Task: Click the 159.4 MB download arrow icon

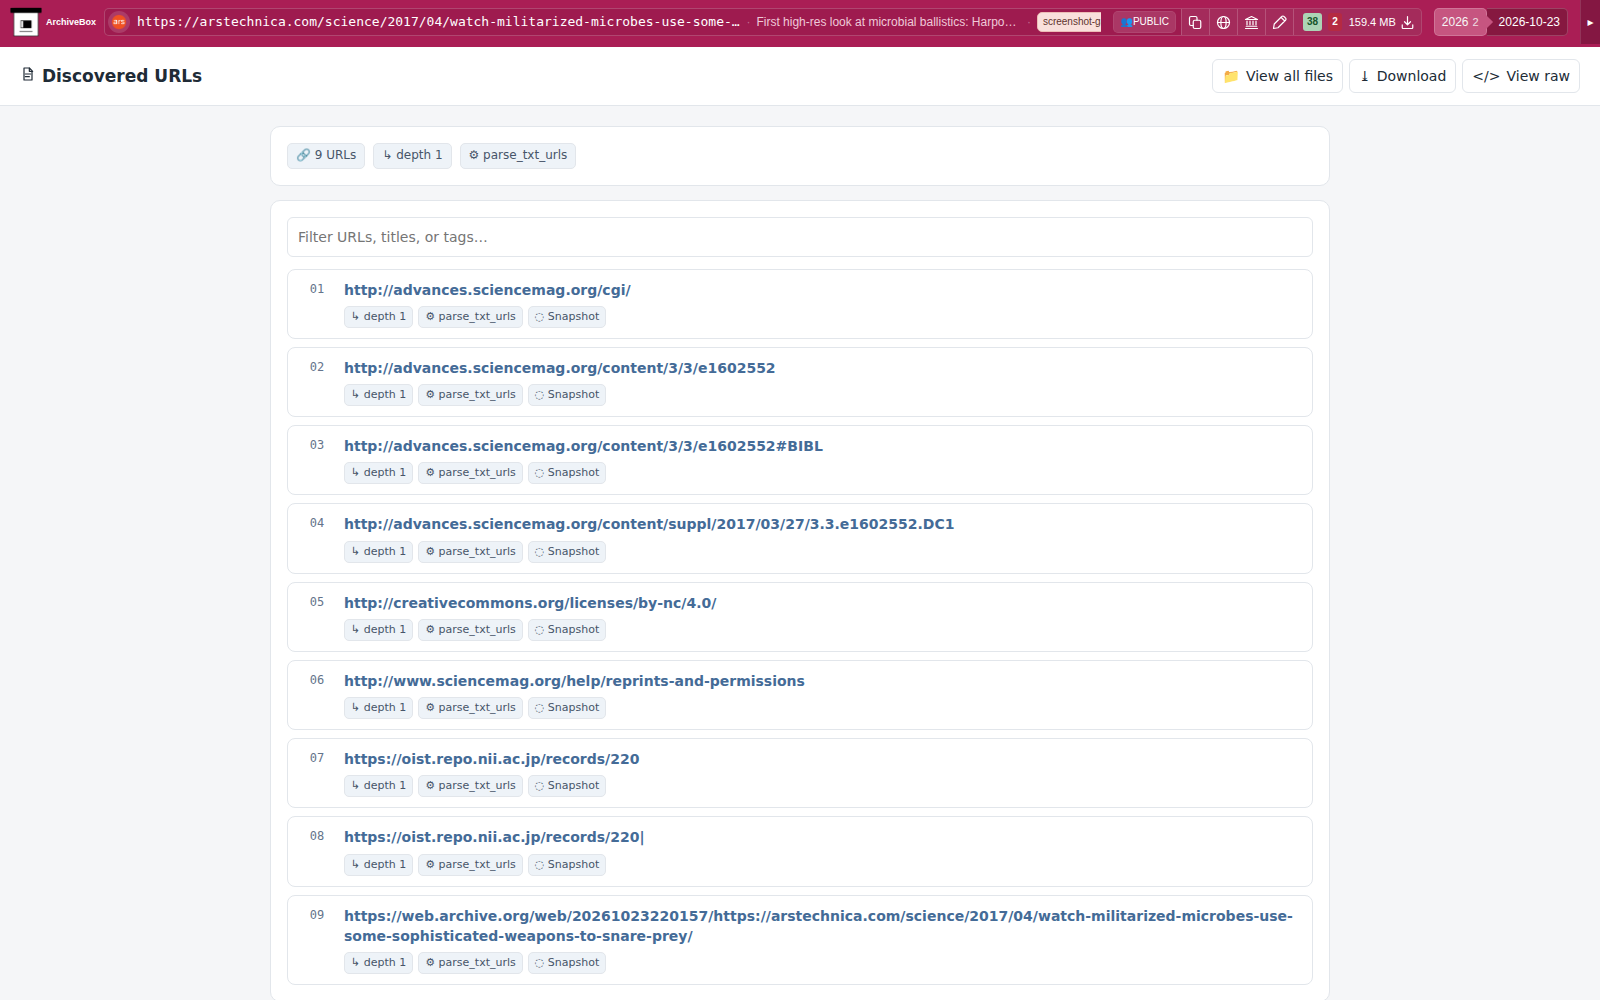Action: (x=1407, y=22)
